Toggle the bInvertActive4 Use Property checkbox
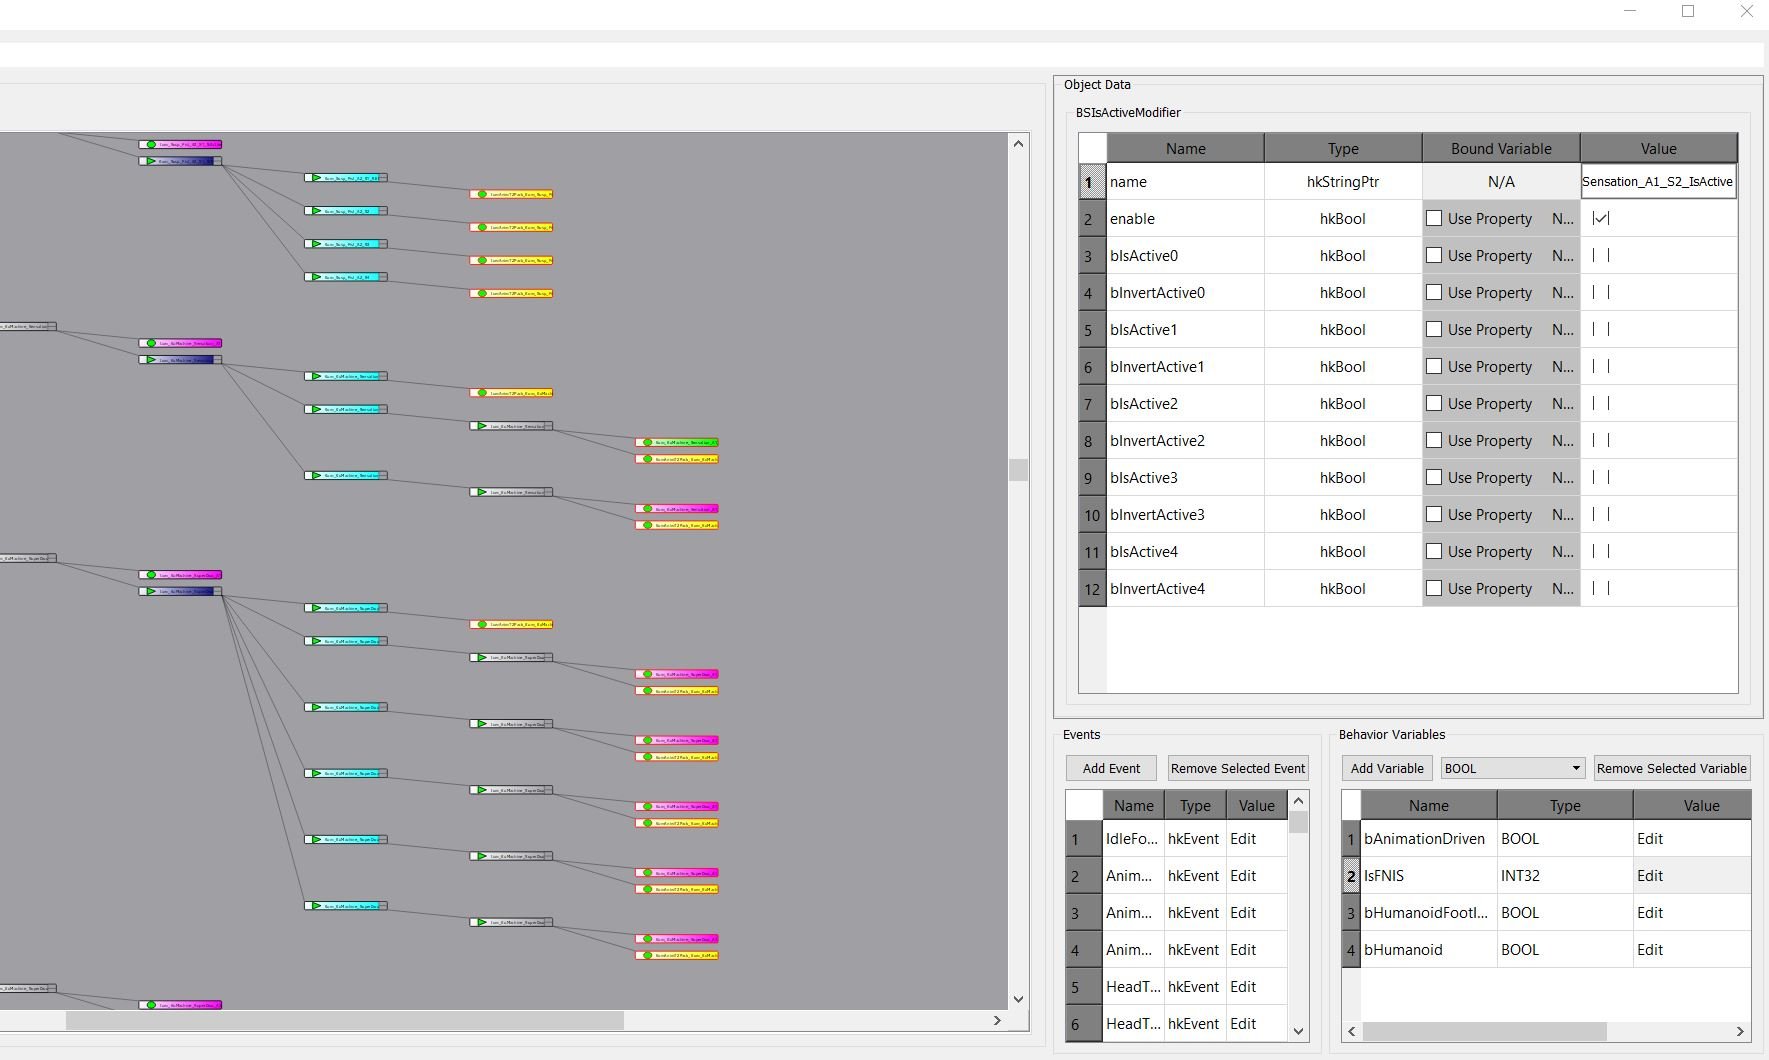Screen dimensions: 1769x1060 [x=1434, y=588]
